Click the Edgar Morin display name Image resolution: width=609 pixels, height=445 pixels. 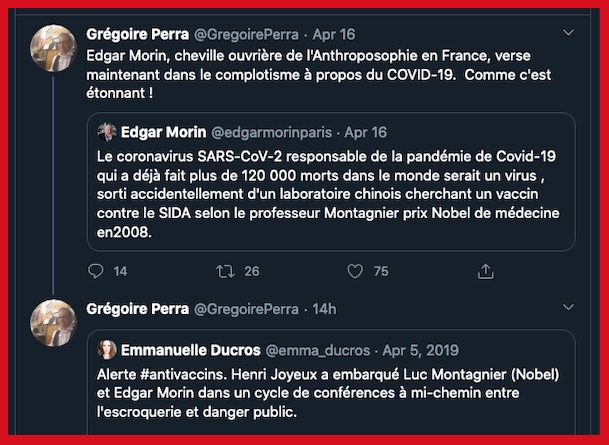click(x=163, y=132)
